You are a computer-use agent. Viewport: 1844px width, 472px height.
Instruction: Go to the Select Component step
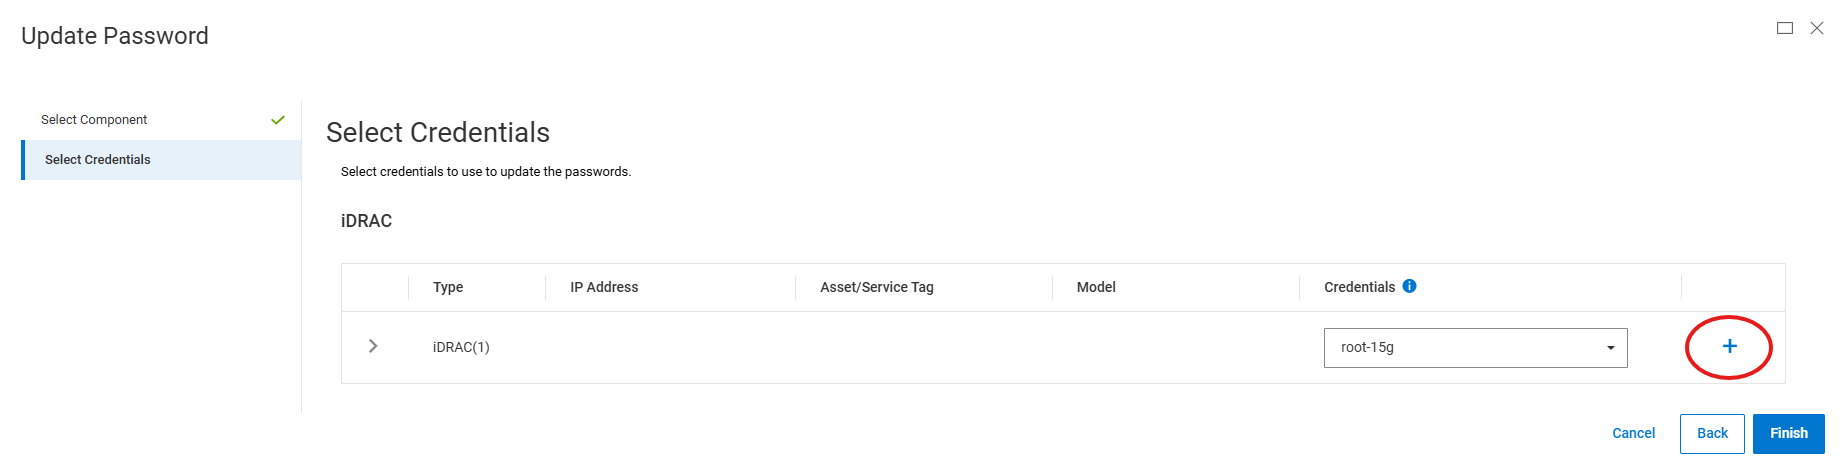pyautogui.click(x=94, y=120)
